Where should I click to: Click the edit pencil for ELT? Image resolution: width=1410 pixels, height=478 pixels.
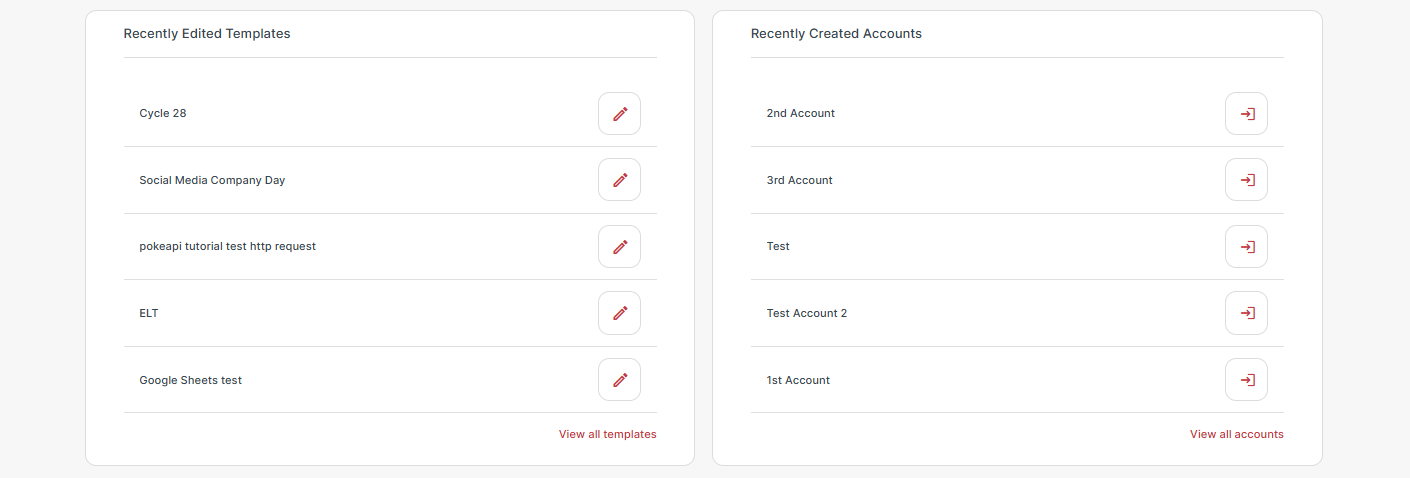coord(619,313)
